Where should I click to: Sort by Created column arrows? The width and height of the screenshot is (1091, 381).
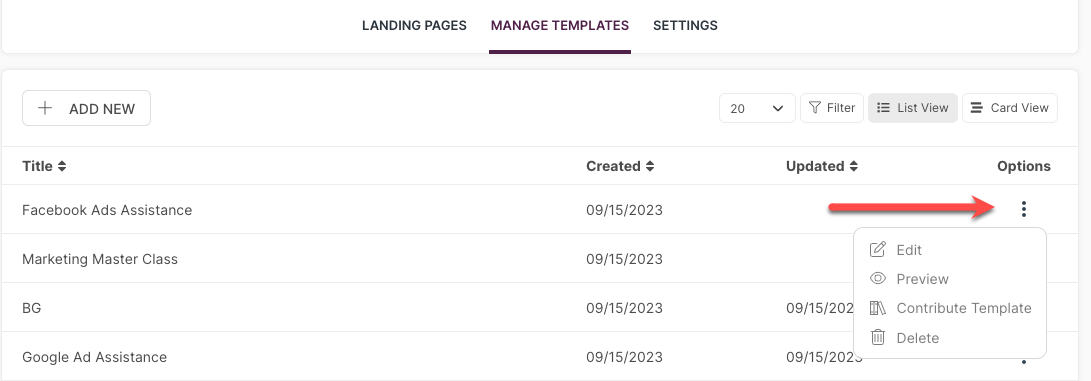point(650,166)
